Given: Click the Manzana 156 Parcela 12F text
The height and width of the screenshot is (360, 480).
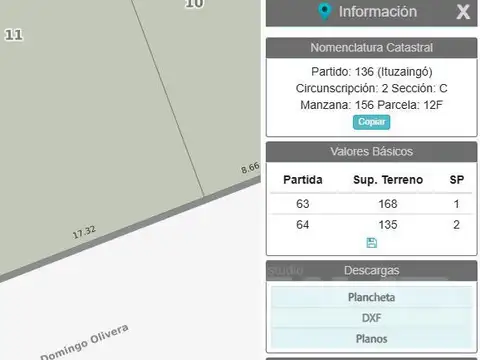Looking at the screenshot, I should click(x=371, y=105).
